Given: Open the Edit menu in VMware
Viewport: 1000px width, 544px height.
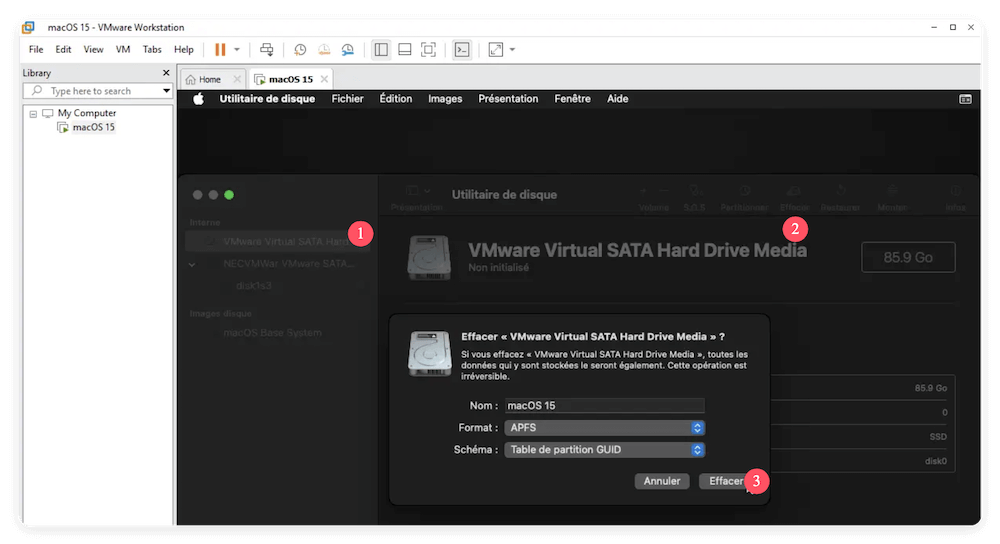Looking at the screenshot, I should [x=63, y=50].
